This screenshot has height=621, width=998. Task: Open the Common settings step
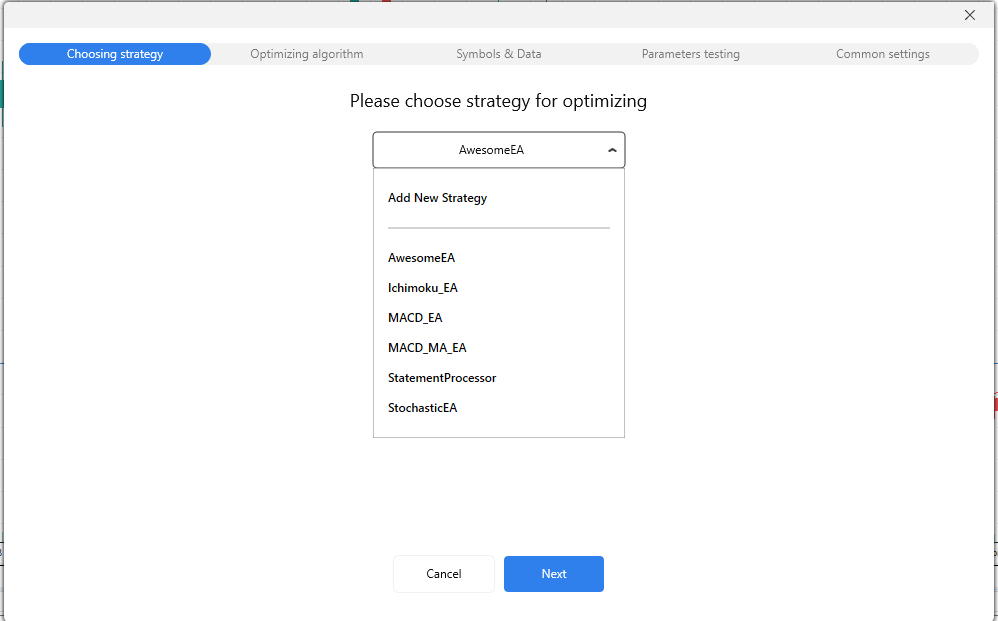click(x=882, y=54)
